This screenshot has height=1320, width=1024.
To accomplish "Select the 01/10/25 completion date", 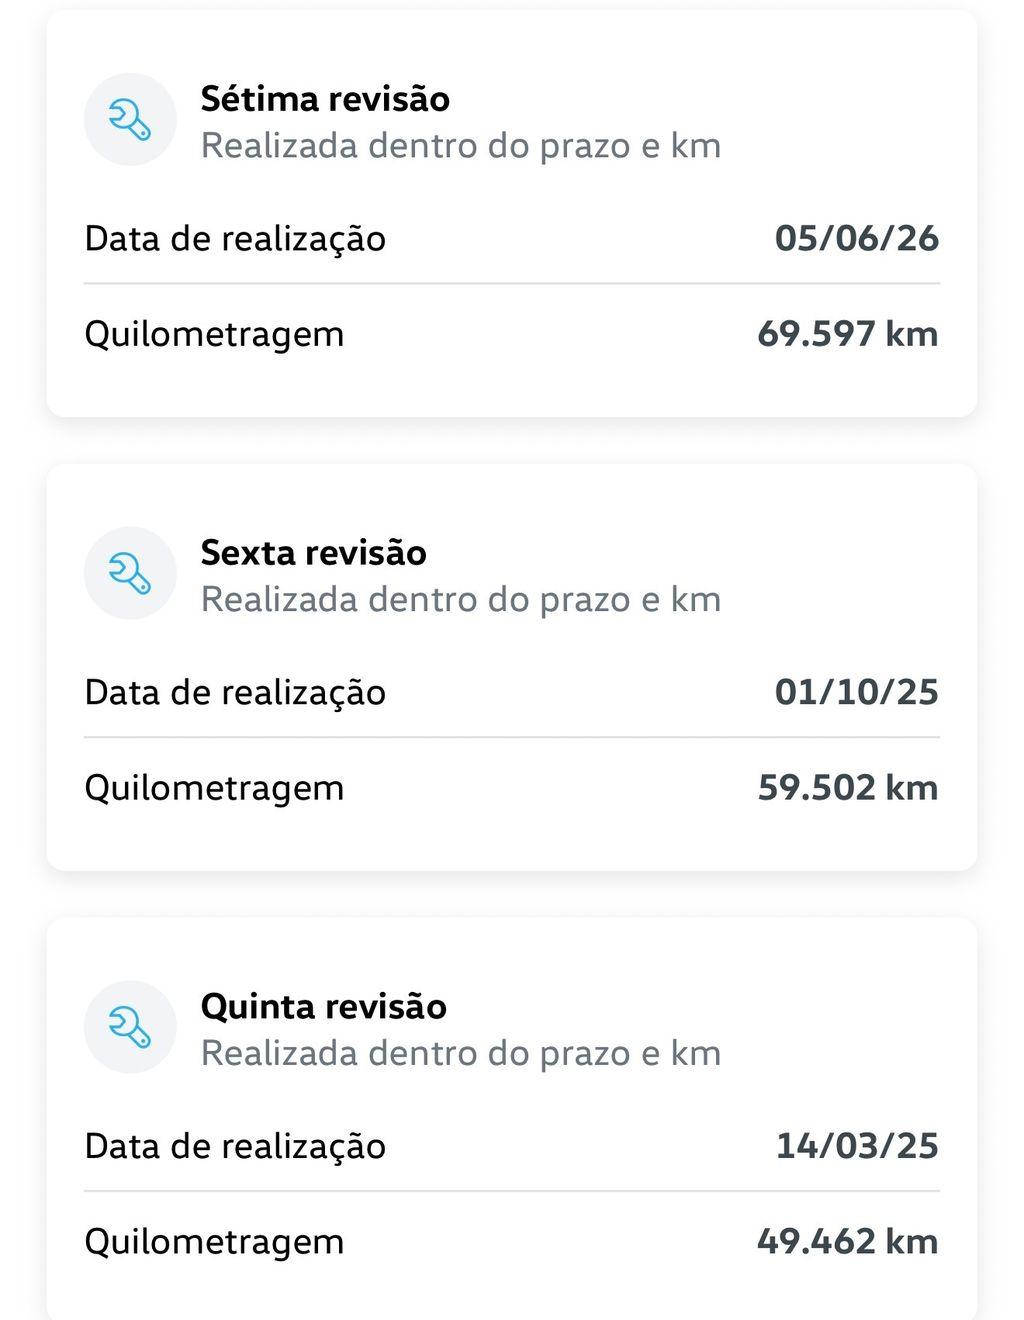I will point(857,693).
